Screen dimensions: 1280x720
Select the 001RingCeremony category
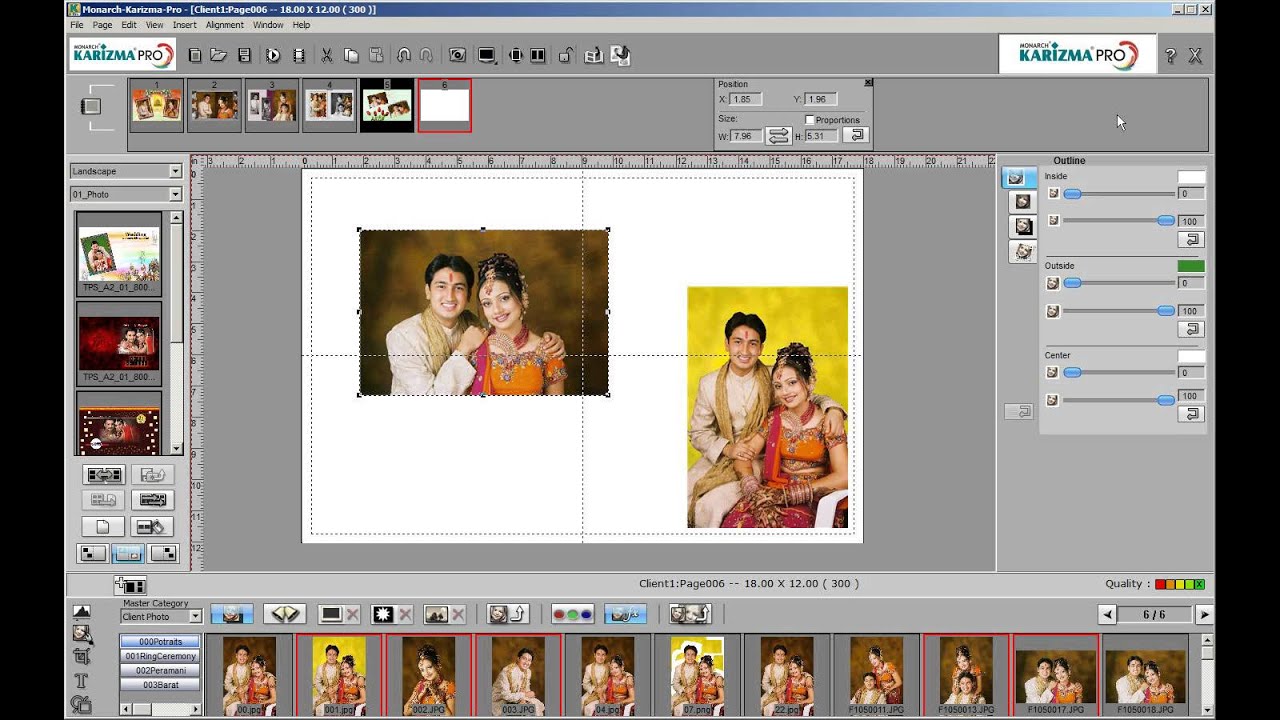click(160, 656)
